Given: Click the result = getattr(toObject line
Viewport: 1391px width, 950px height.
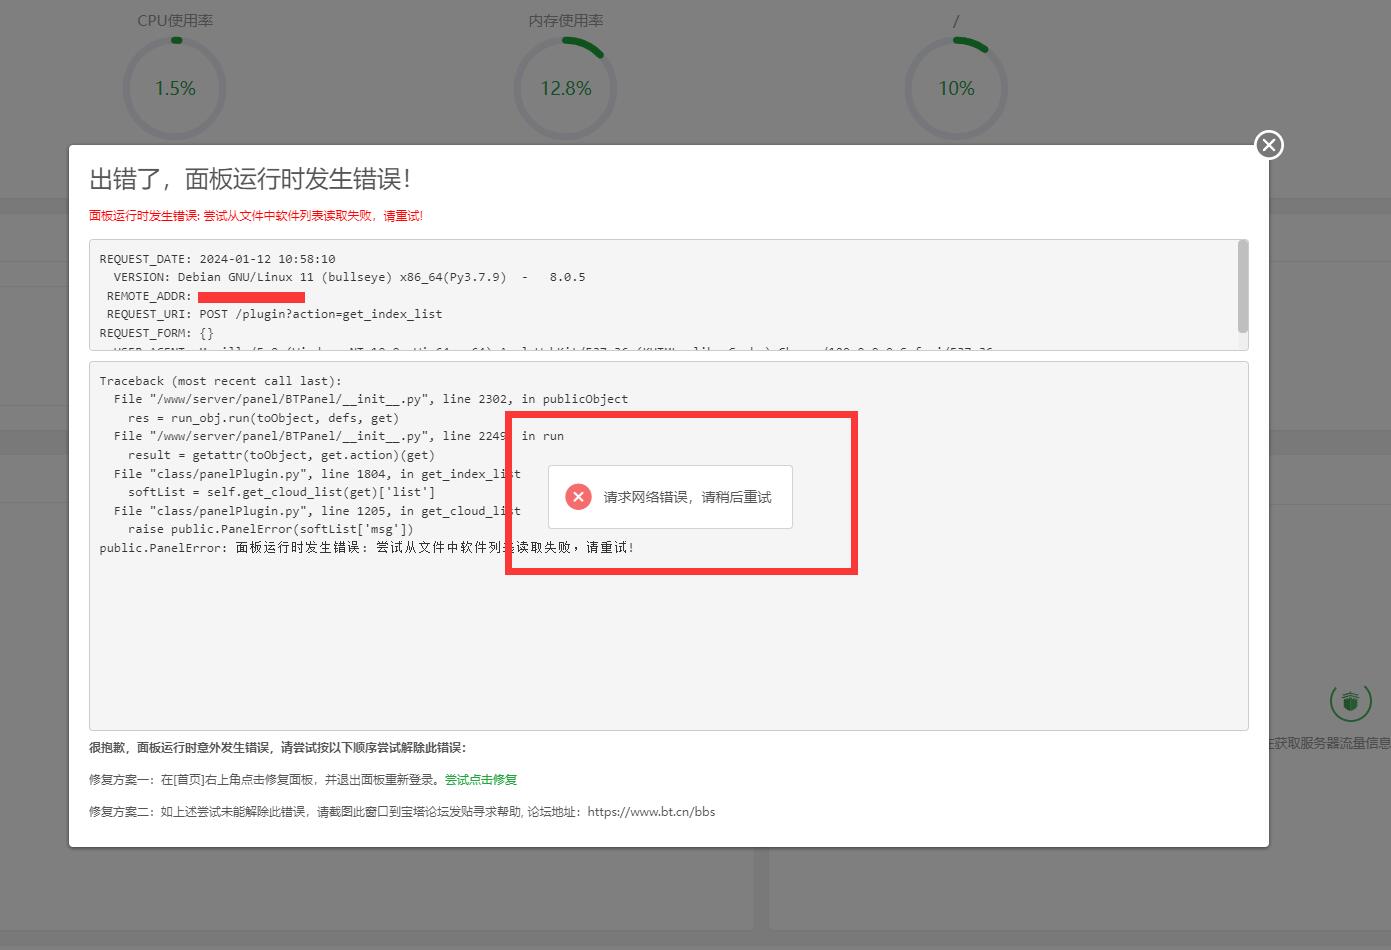Looking at the screenshot, I should [x=281, y=455].
